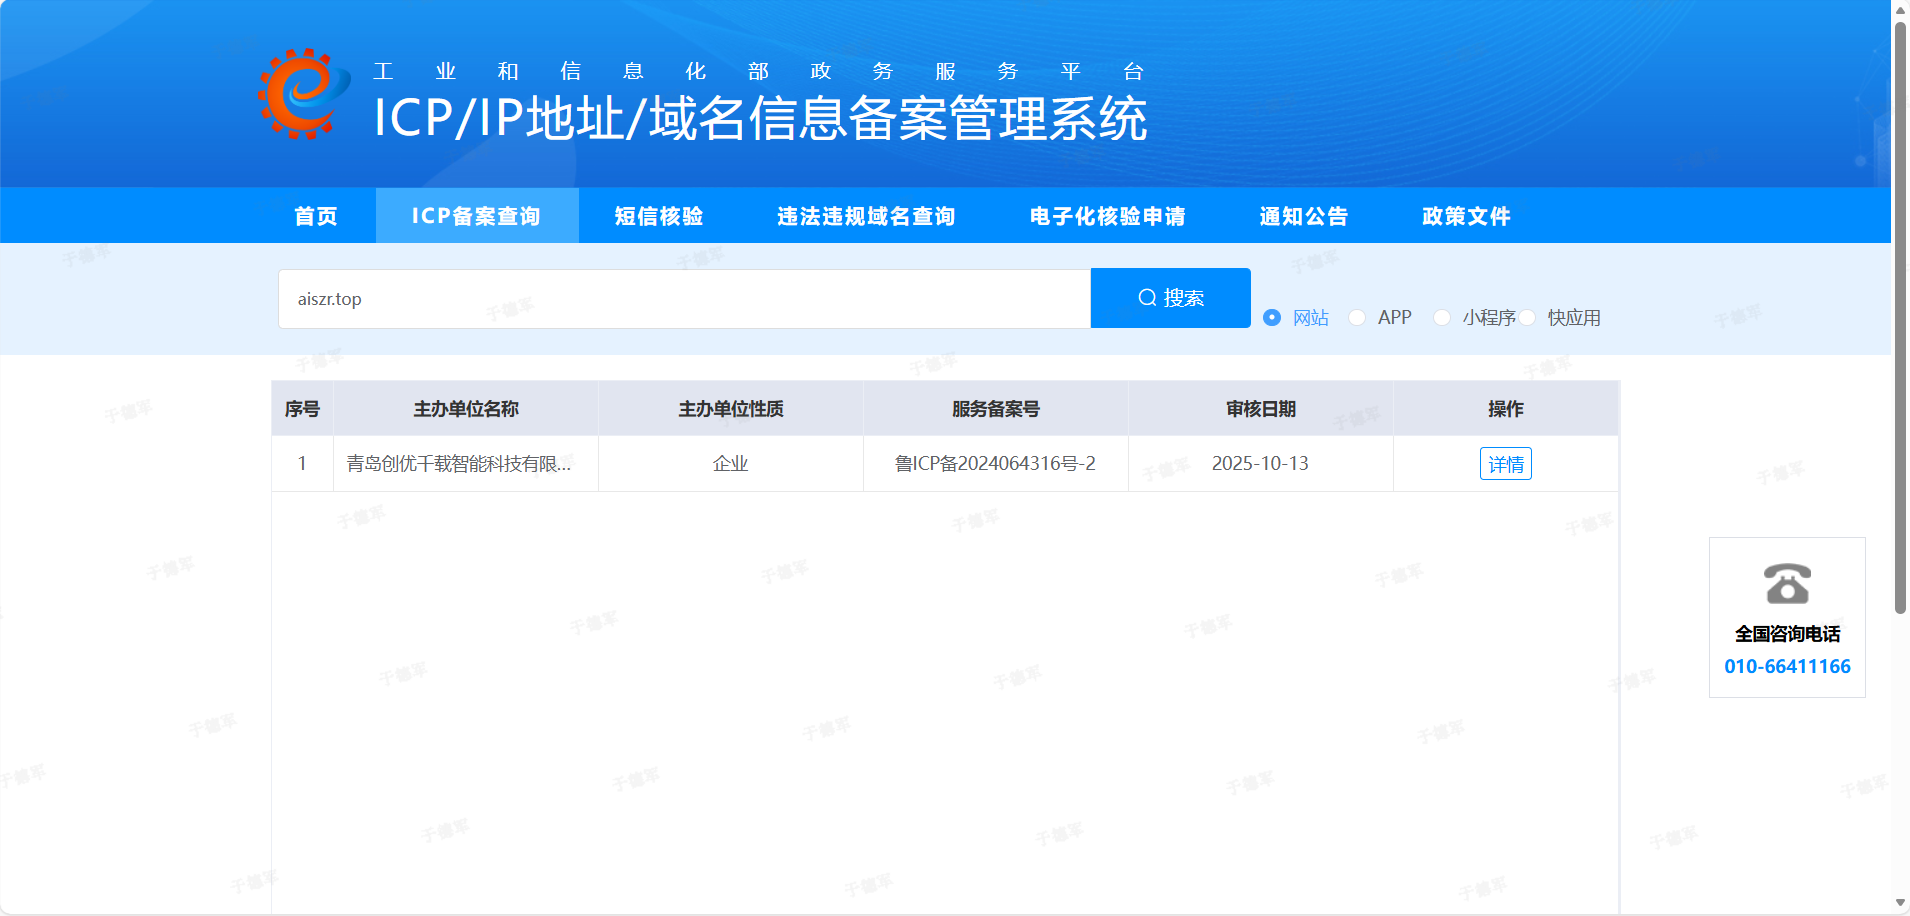The height and width of the screenshot is (916, 1910).
Task: Click scrollbar down arrow at bottom right
Action: (x=1900, y=903)
